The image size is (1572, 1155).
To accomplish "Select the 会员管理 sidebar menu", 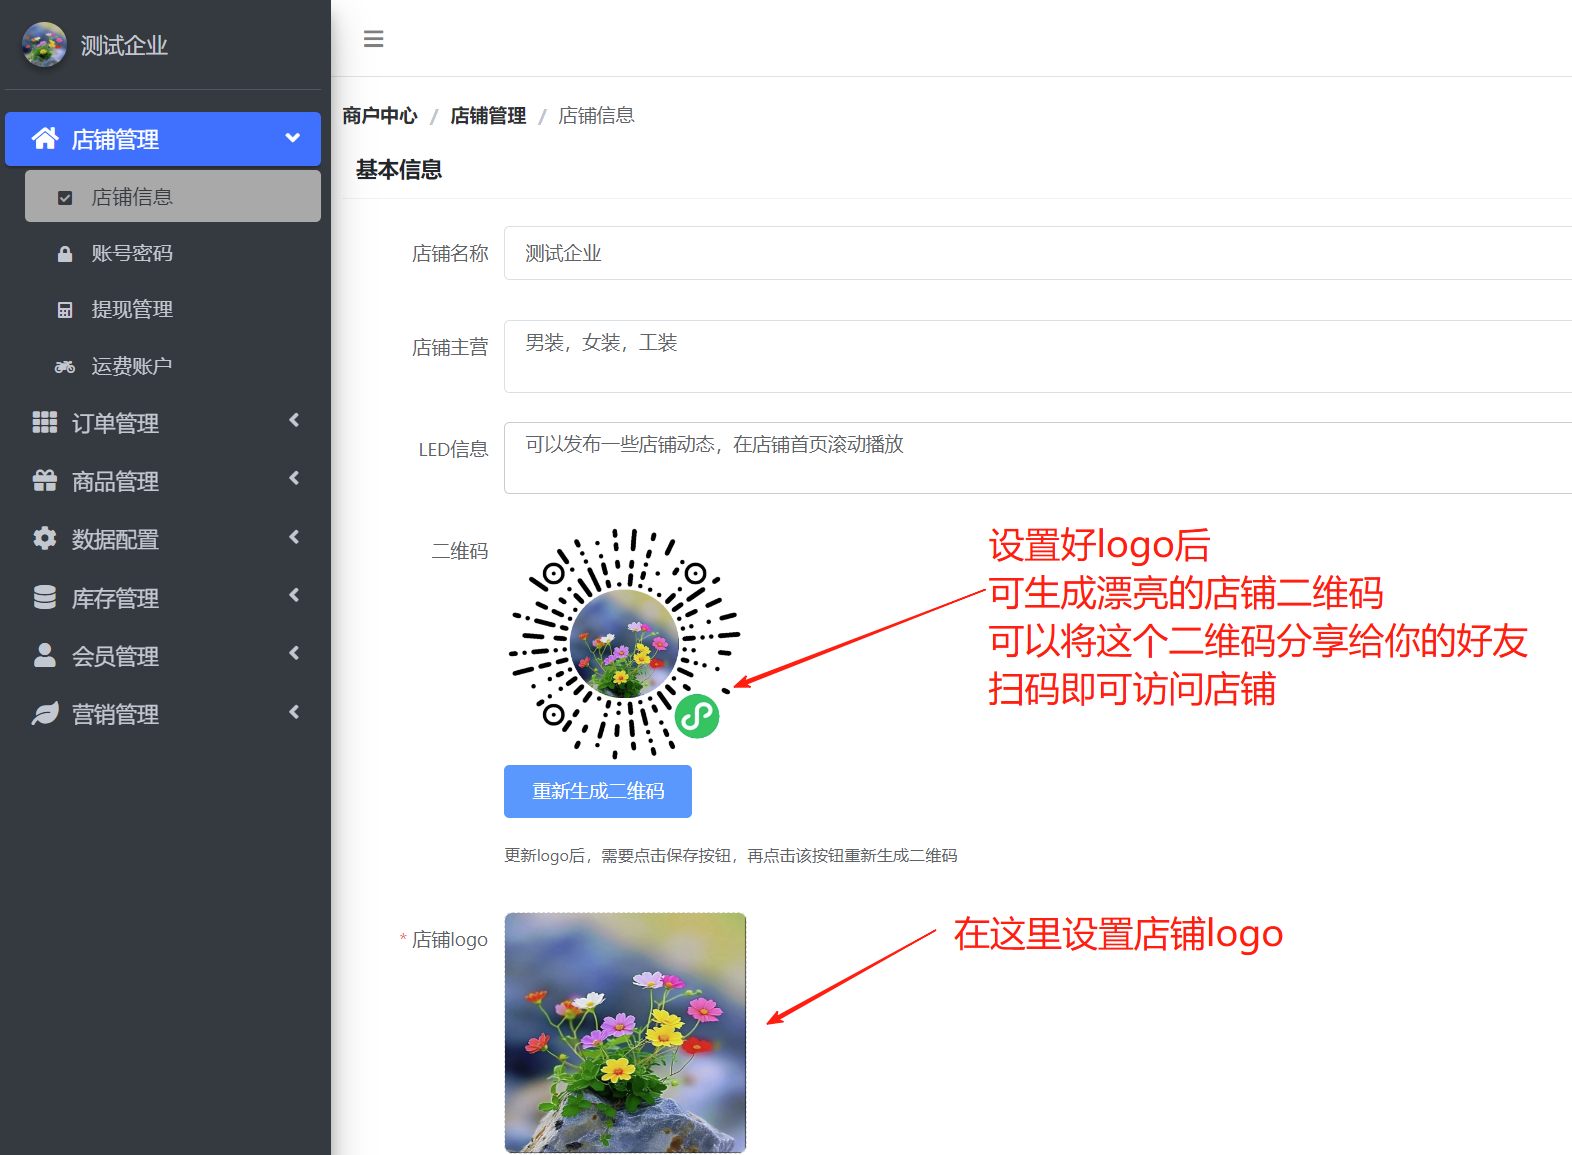I will point(163,656).
